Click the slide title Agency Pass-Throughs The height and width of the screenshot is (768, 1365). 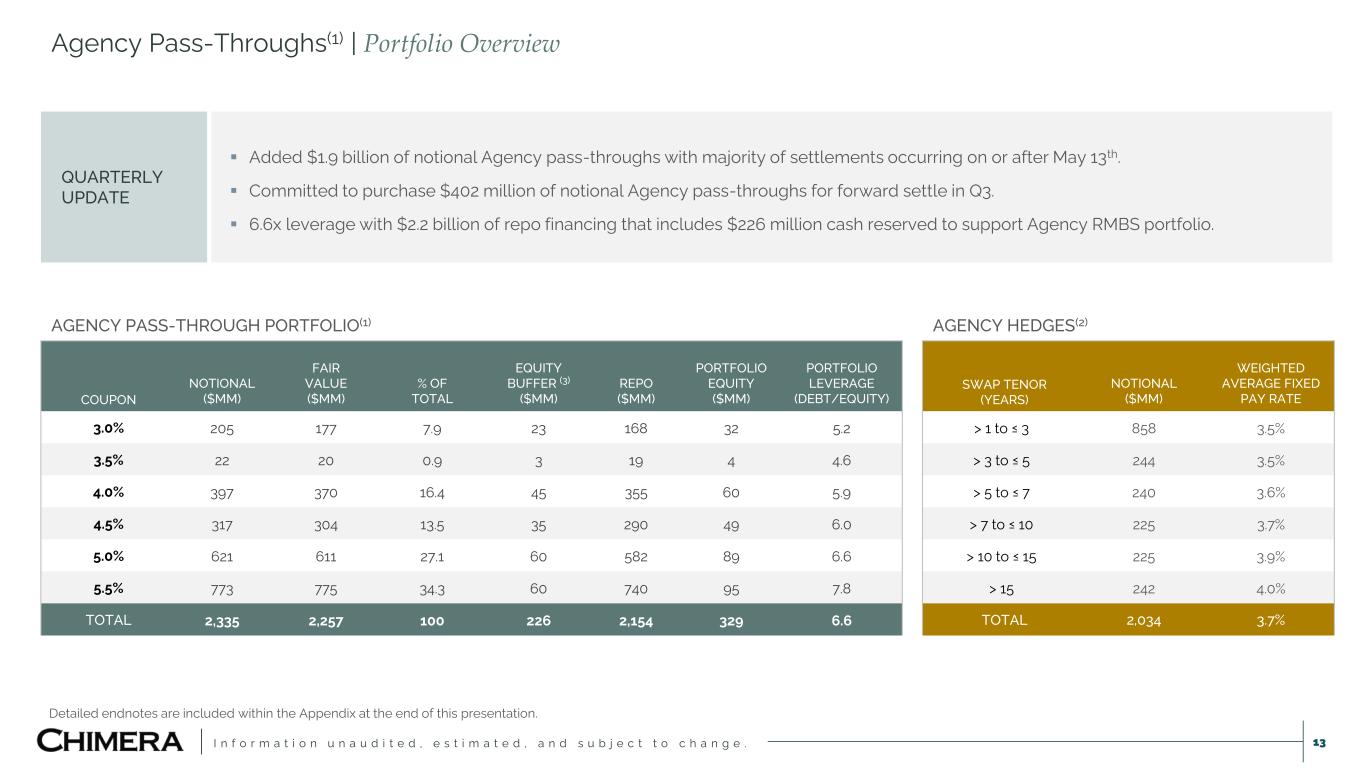point(196,44)
